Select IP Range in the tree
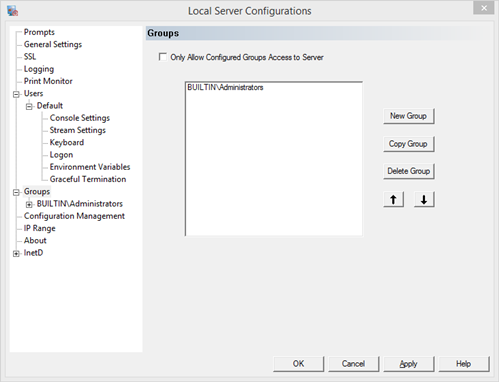Image resolution: width=499 pixels, height=382 pixels. click(x=39, y=228)
